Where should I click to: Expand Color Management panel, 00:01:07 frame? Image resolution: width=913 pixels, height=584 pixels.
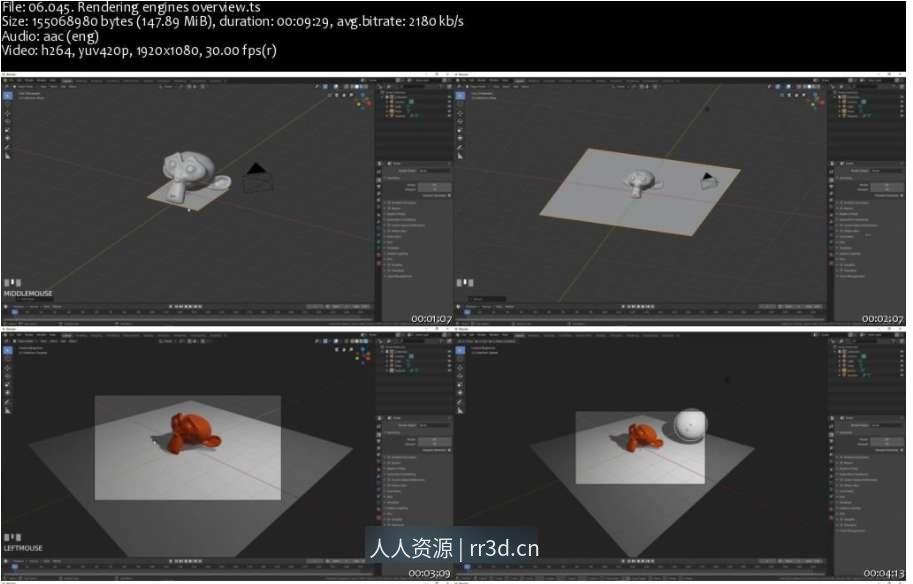coord(399,276)
